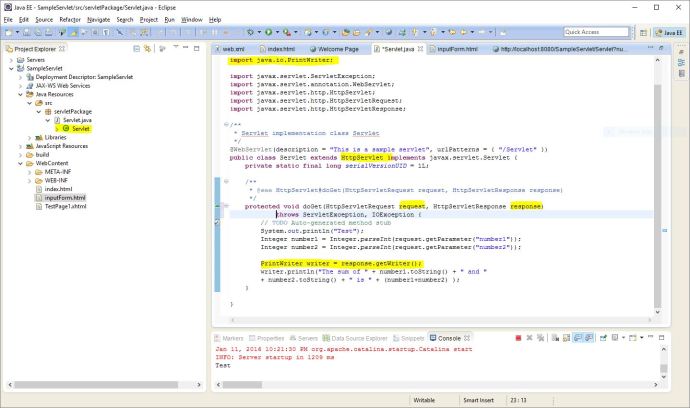Collapse the SampleServlet project node
Viewport: 690px width, 408px height.
pos(11,69)
